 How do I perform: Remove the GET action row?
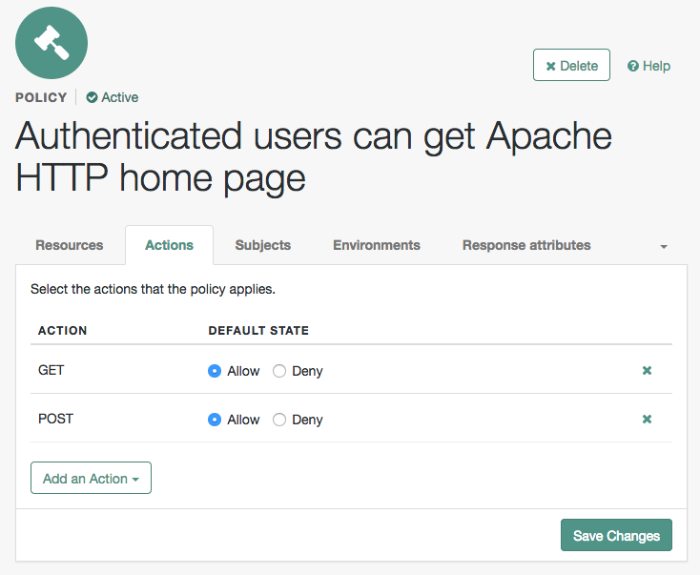pos(646,371)
